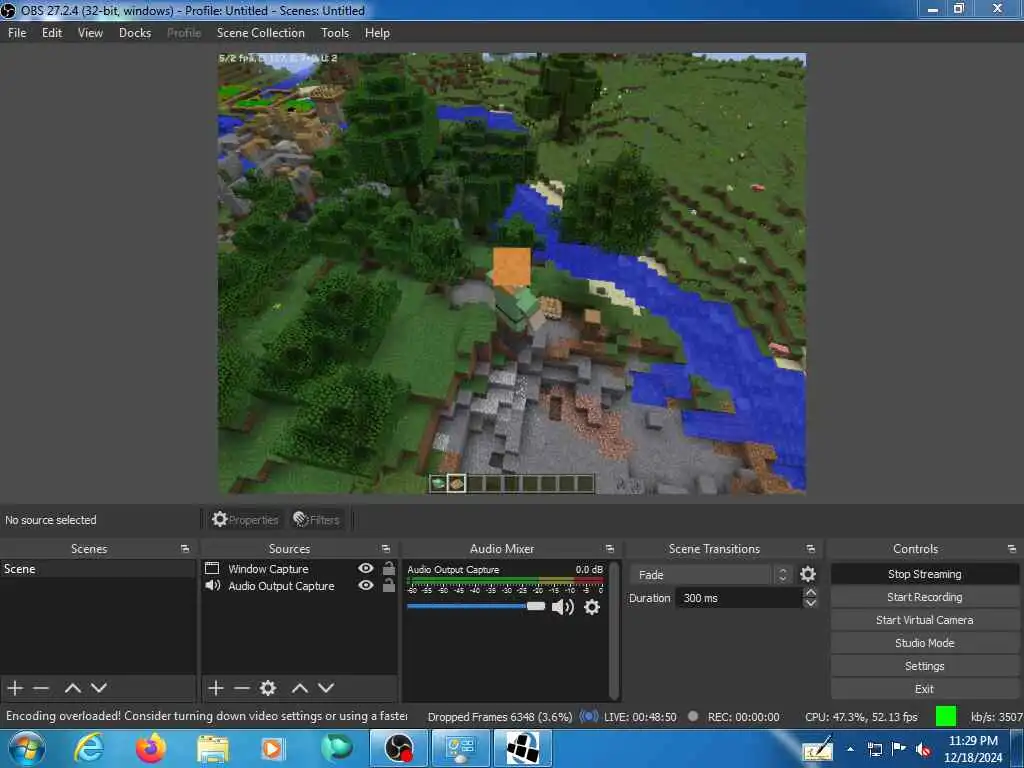The height and width of the screenshot is (768, 1024).
Task: Show hidden system tray icons arrow
Action: [x=850, y=749]
